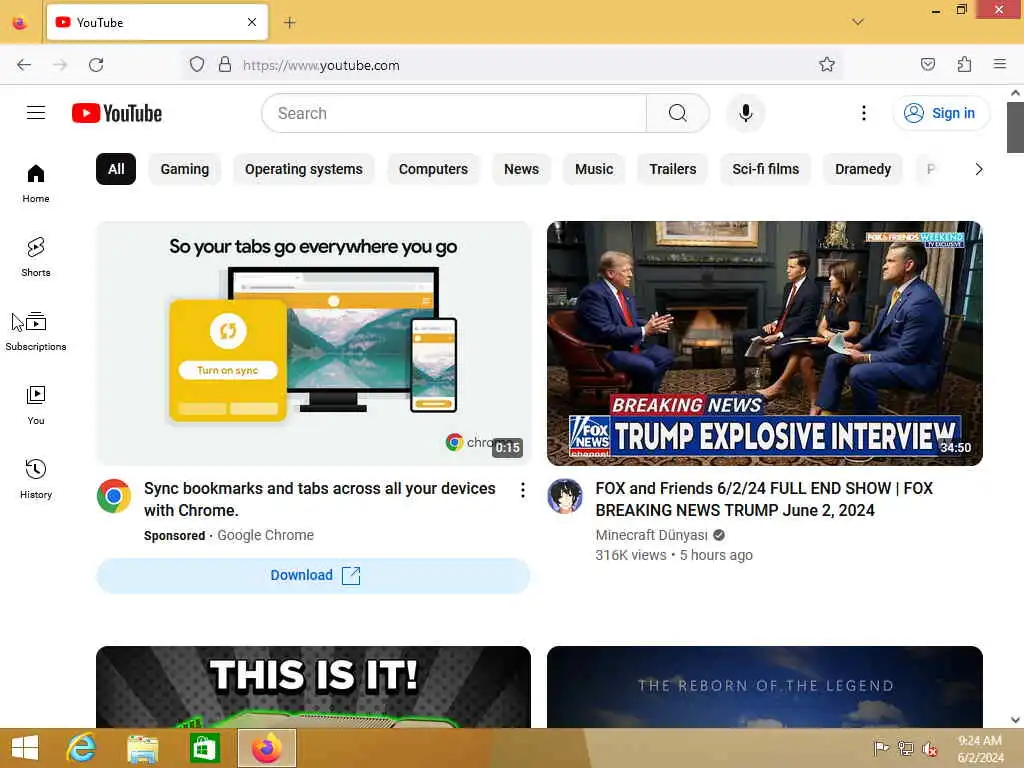Open Trump Explosive Interview thumbnail
The width and height of the screenshot is (1024, 768).
click(x=765, y=344)
